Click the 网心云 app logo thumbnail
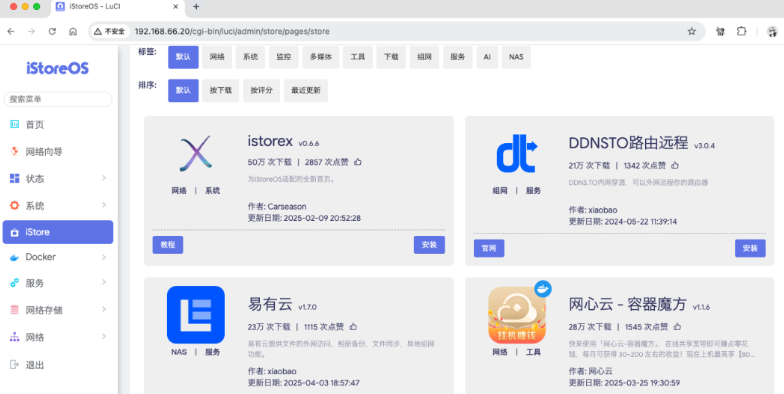Viewport: 784px width, 394px height. coord(518,314)
